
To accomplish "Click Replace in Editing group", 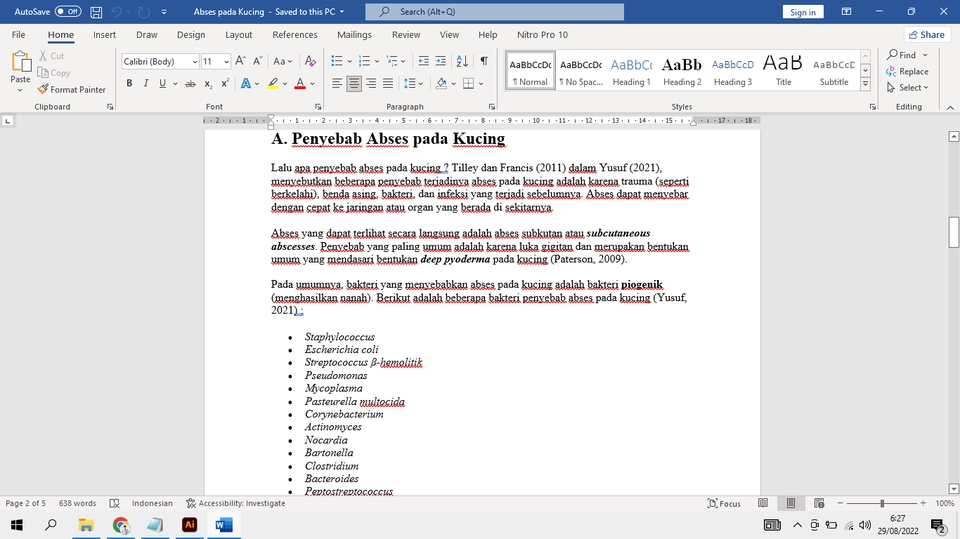I will click(907, 71).
